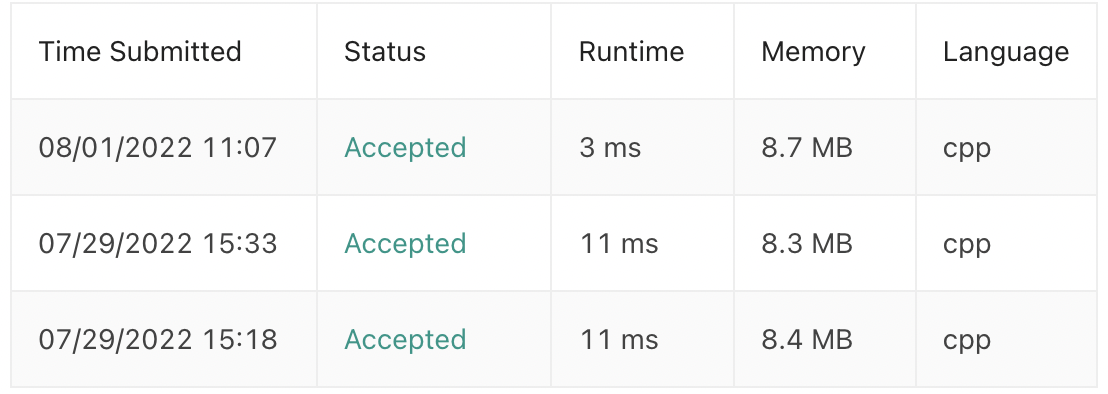Click the Time Submitted column header
Viewport: 1108px width, 394px height.
[x=140, y=52]
